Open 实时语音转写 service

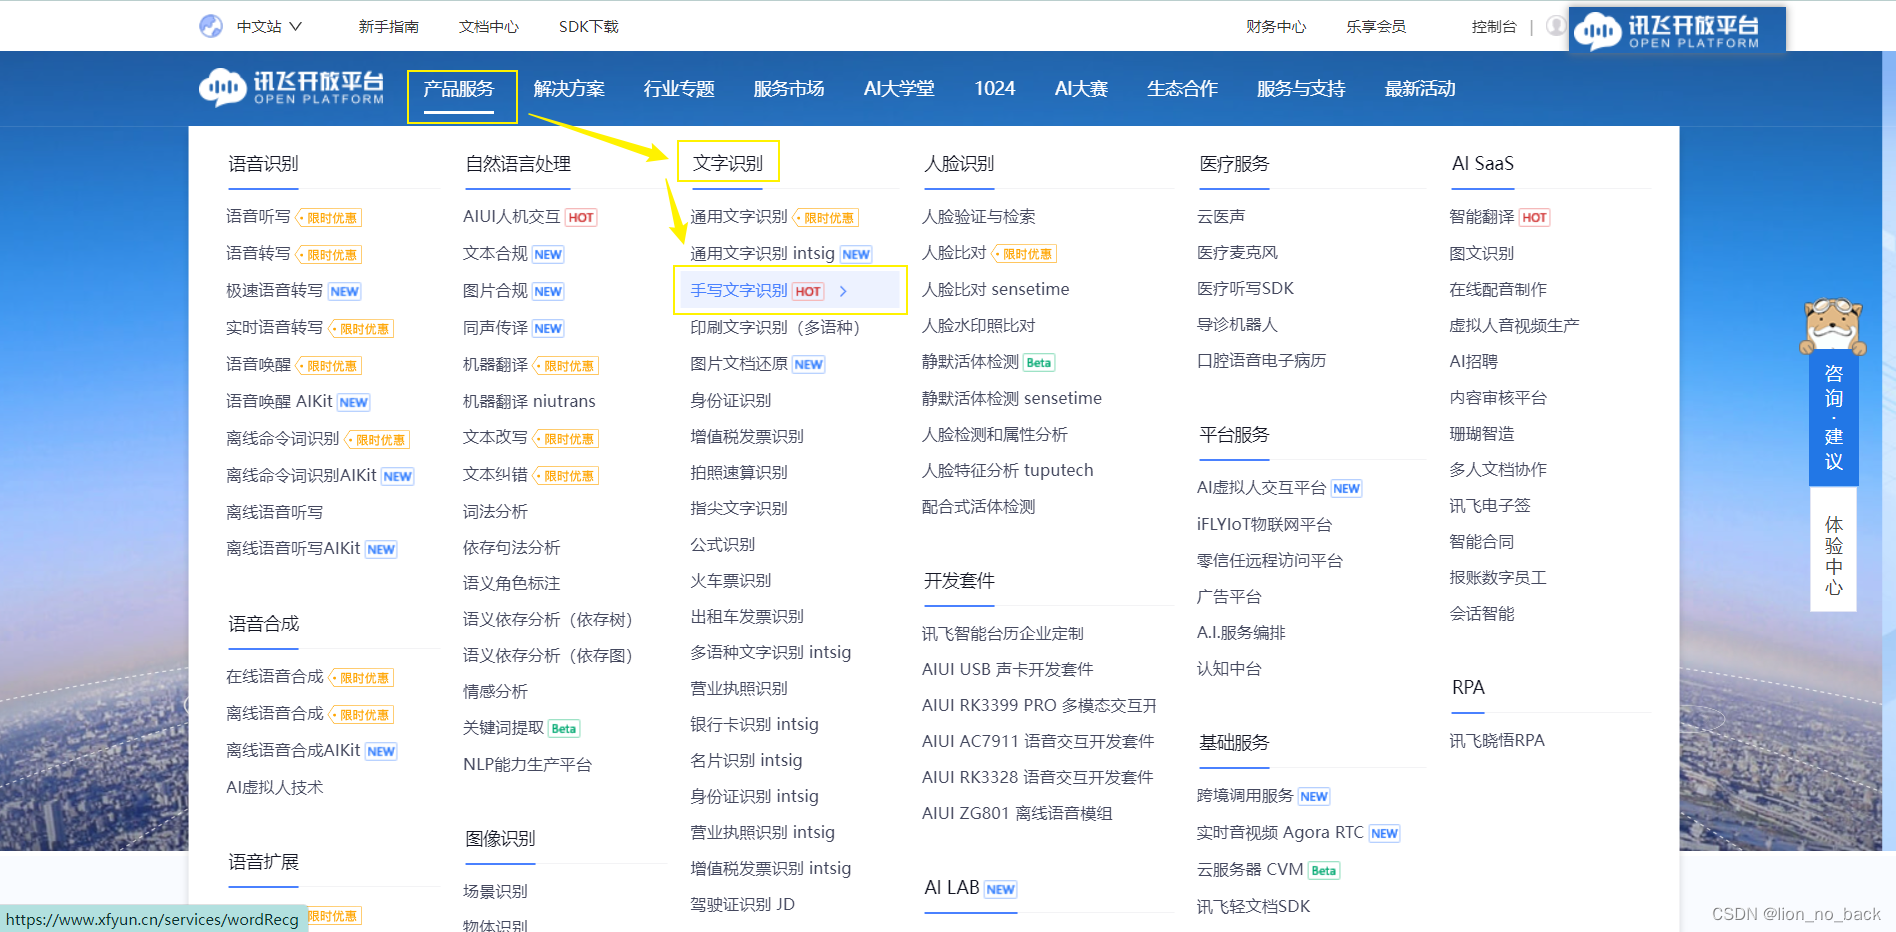tap(274, 327)
